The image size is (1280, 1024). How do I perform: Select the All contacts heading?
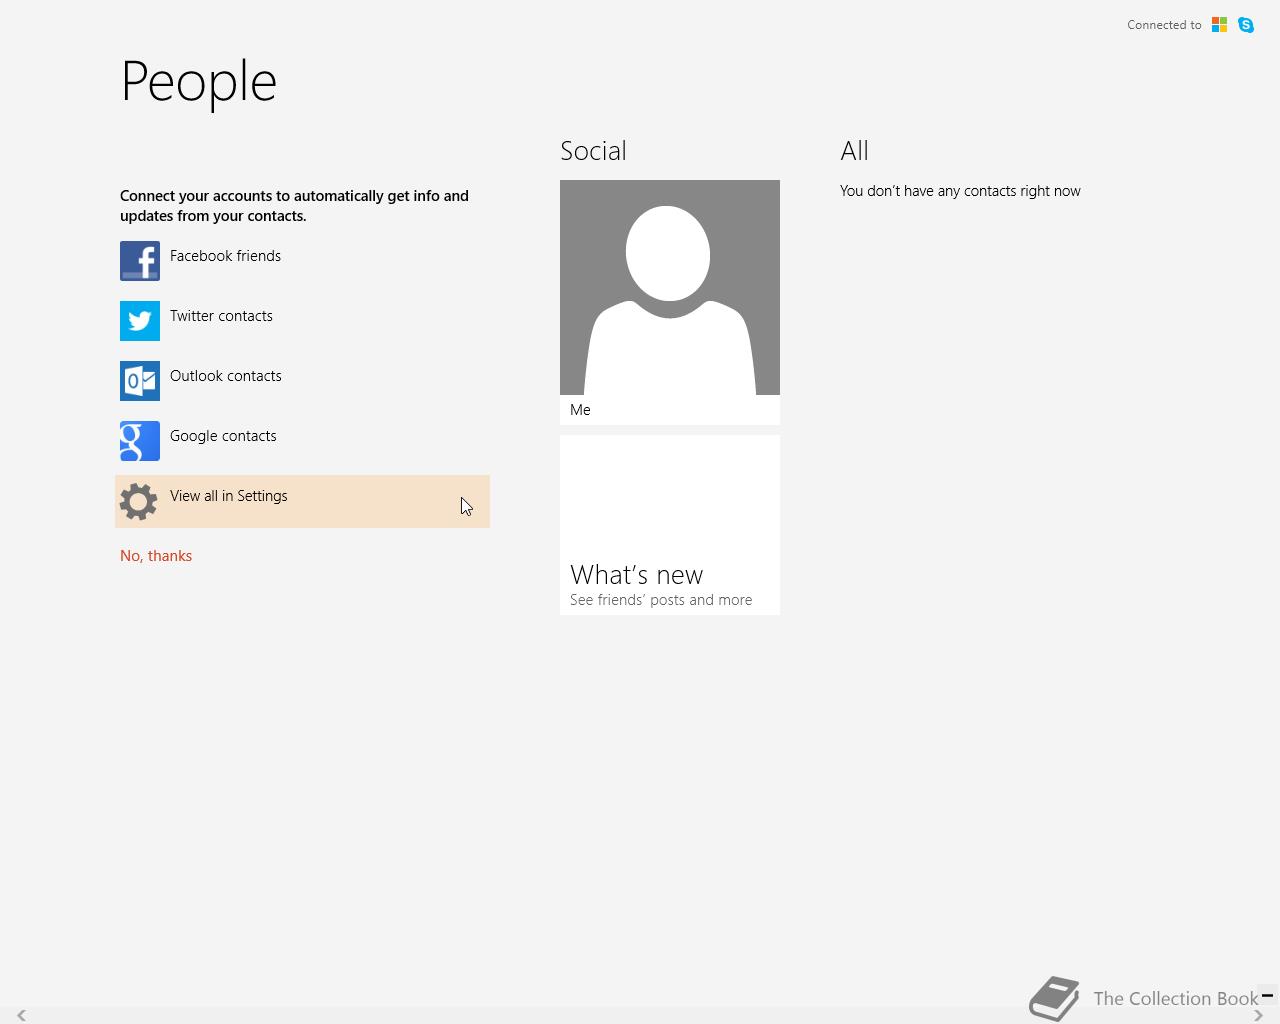854,151
